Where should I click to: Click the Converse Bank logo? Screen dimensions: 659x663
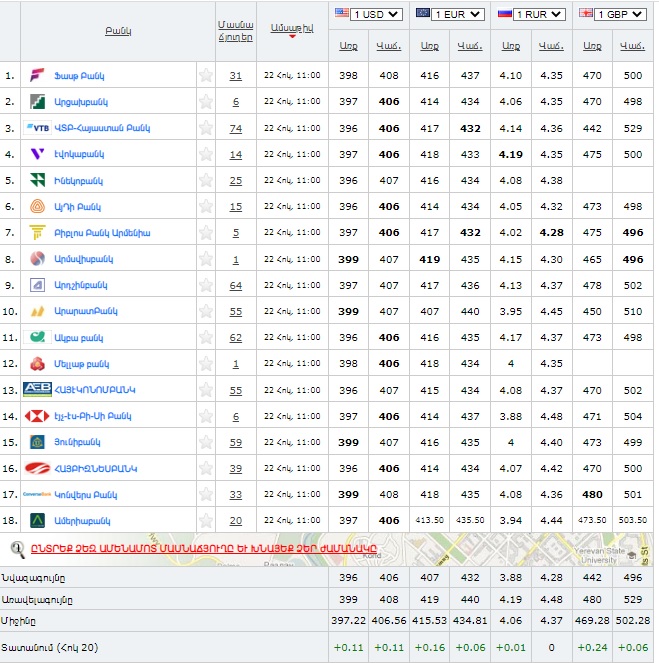pyautogui.click(x=37, y=494)
